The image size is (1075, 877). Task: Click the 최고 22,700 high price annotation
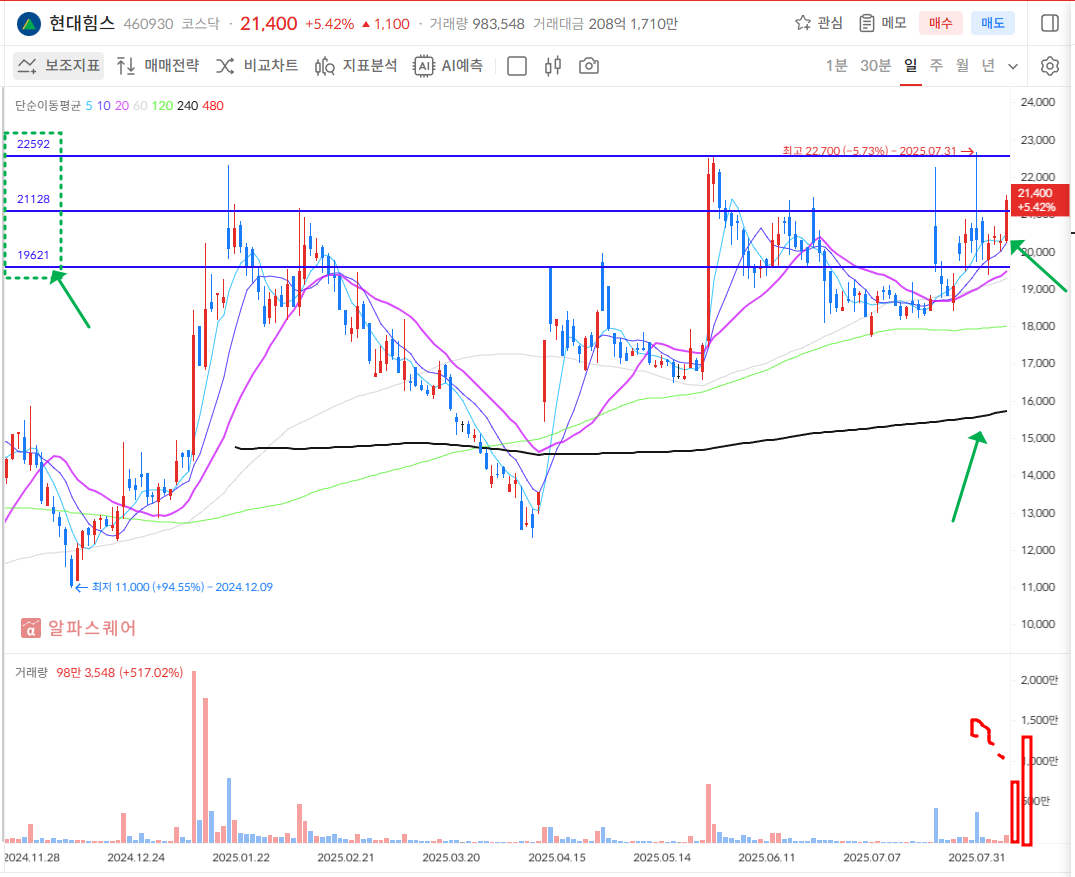click(x=878, y=151)
